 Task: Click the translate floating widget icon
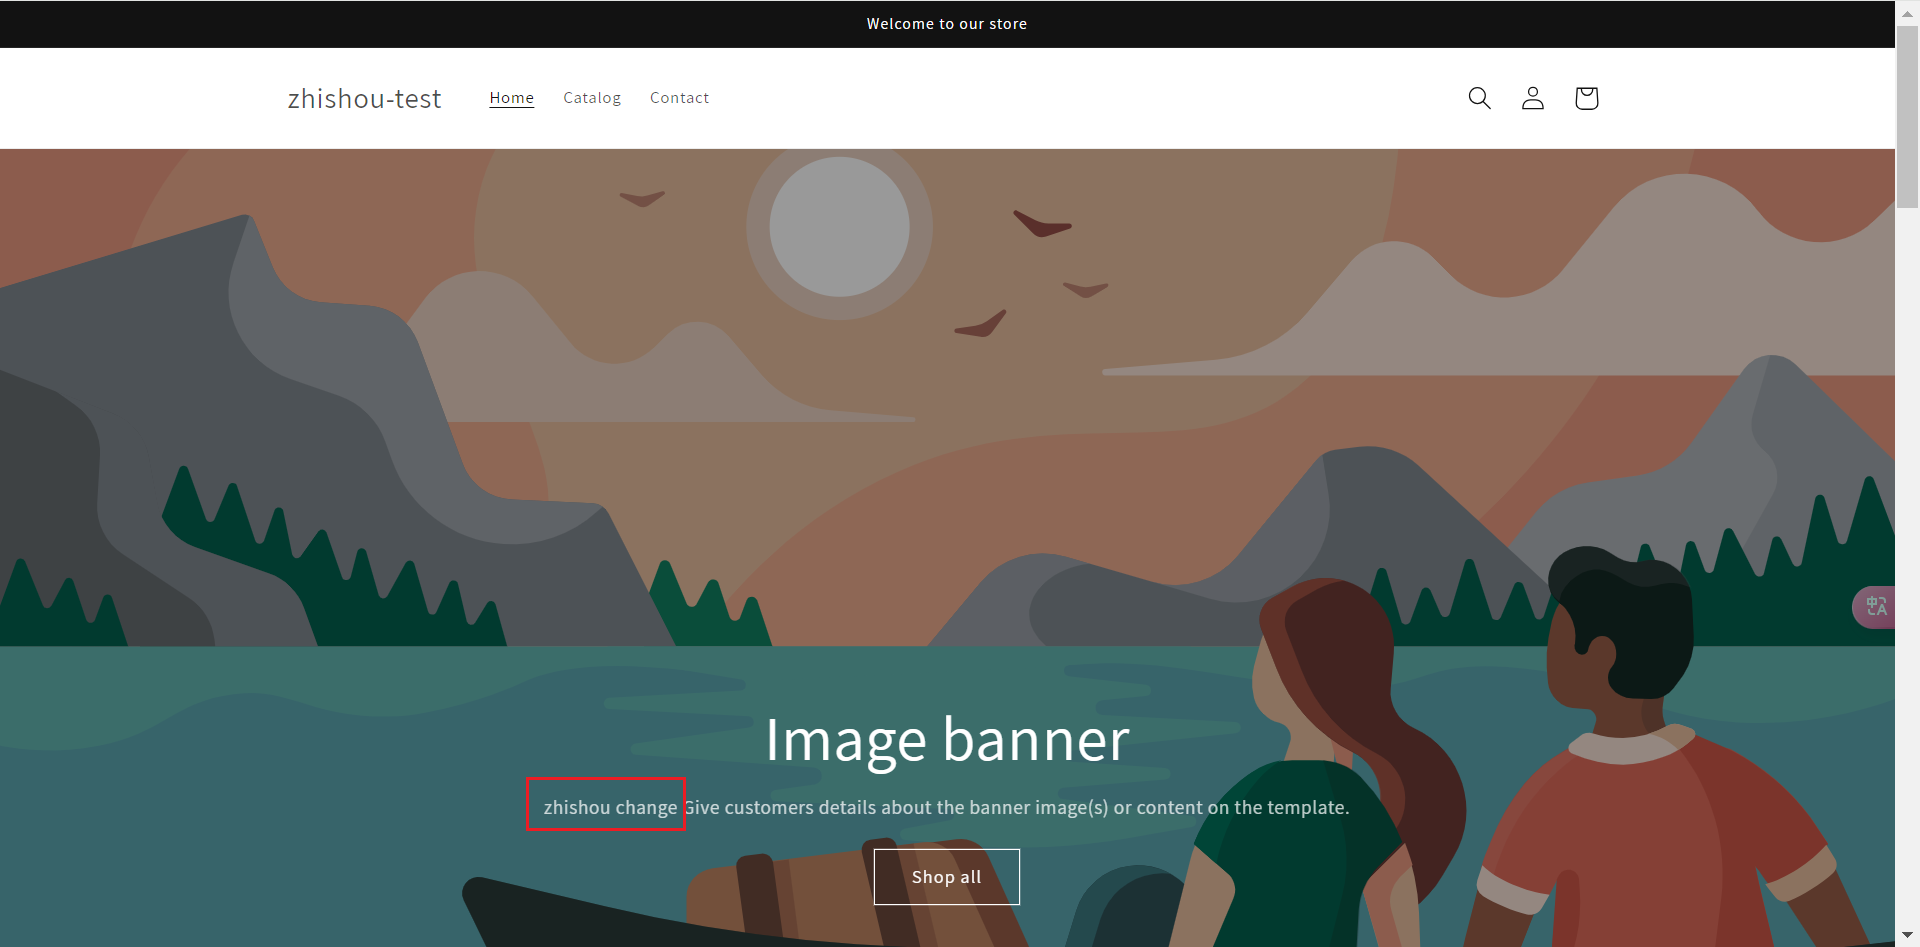(1875, 607)
